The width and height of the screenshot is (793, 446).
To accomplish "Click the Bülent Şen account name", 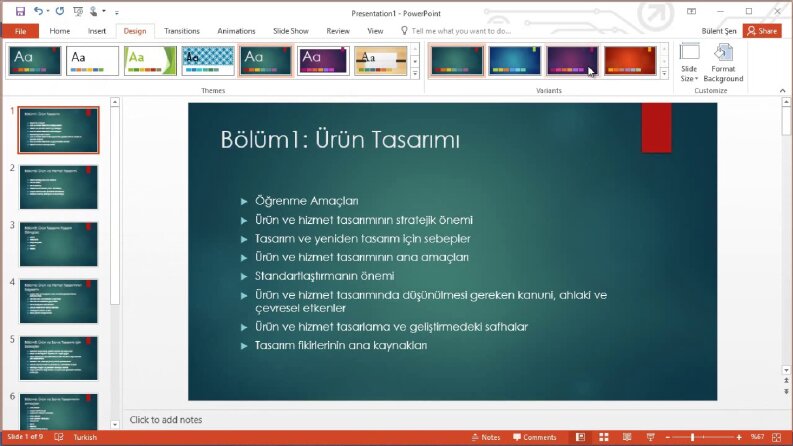I will point(719,31).
